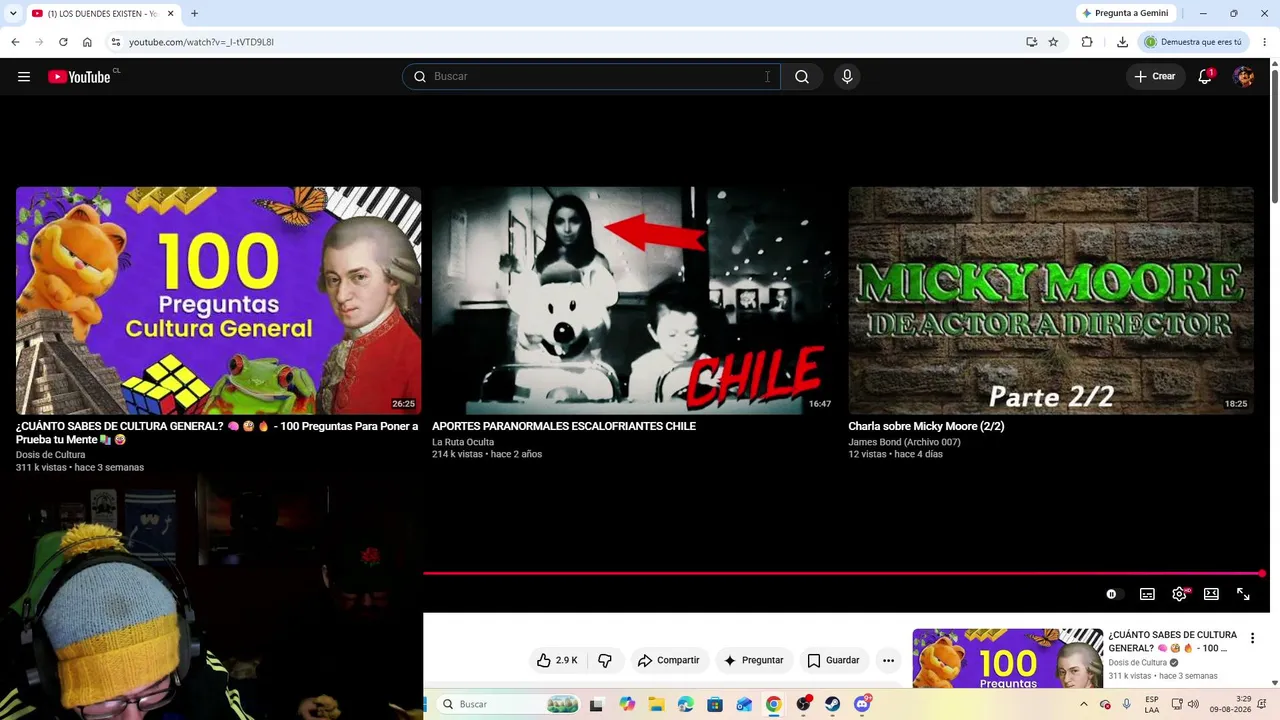Open the Demuestra que eres tú profile chip
The height and width of the screenshot is (720, 1280).
tap(1193, 42)
